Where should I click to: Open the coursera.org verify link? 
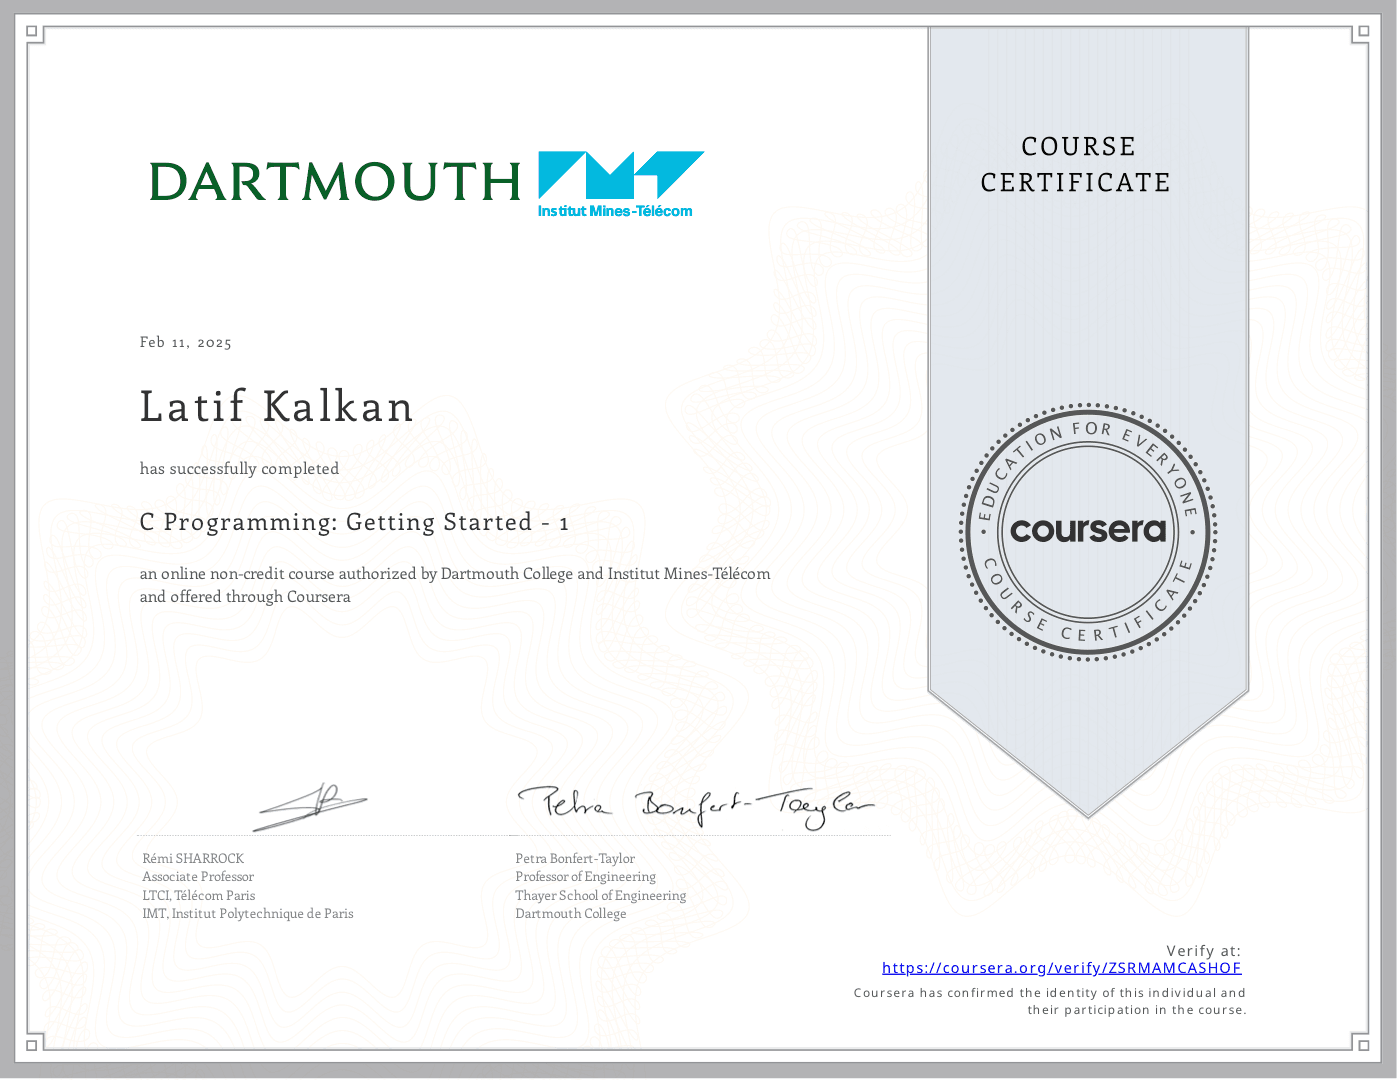1062,968
